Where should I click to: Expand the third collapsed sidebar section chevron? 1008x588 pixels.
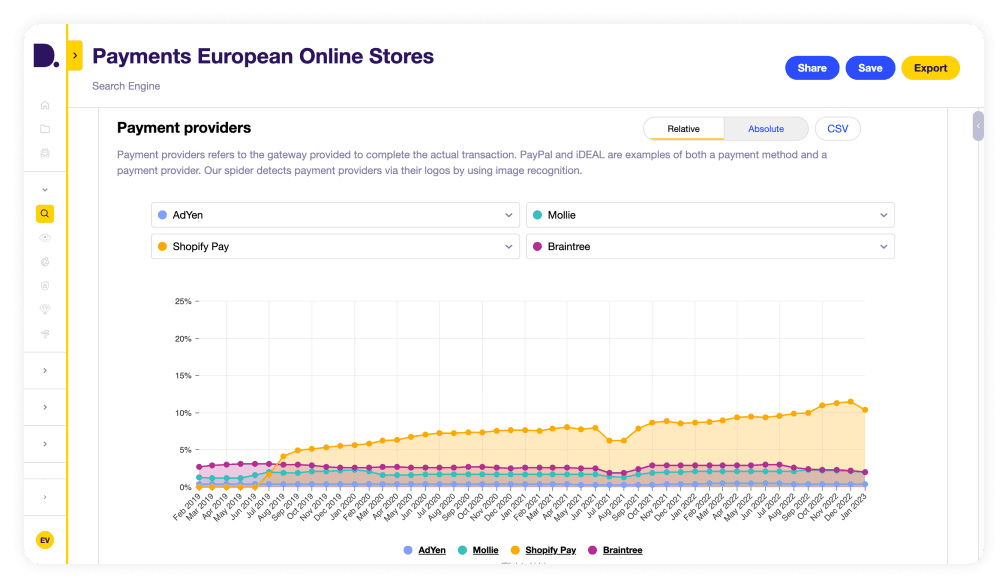click(45, 443)
